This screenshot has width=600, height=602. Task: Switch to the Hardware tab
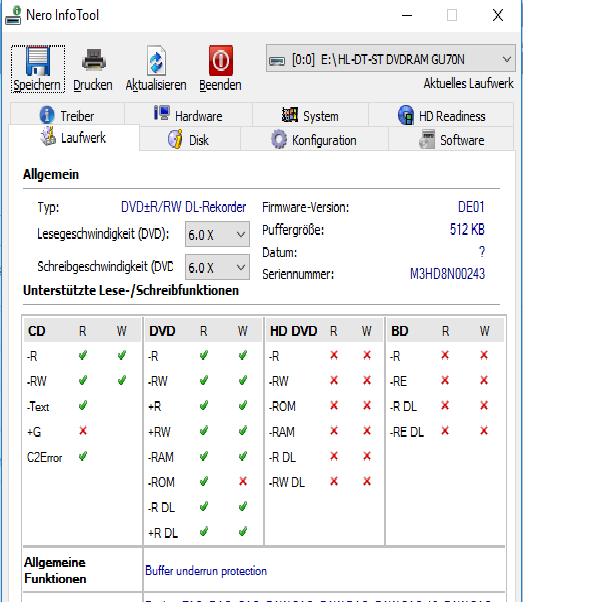click(x=188, y=114)
